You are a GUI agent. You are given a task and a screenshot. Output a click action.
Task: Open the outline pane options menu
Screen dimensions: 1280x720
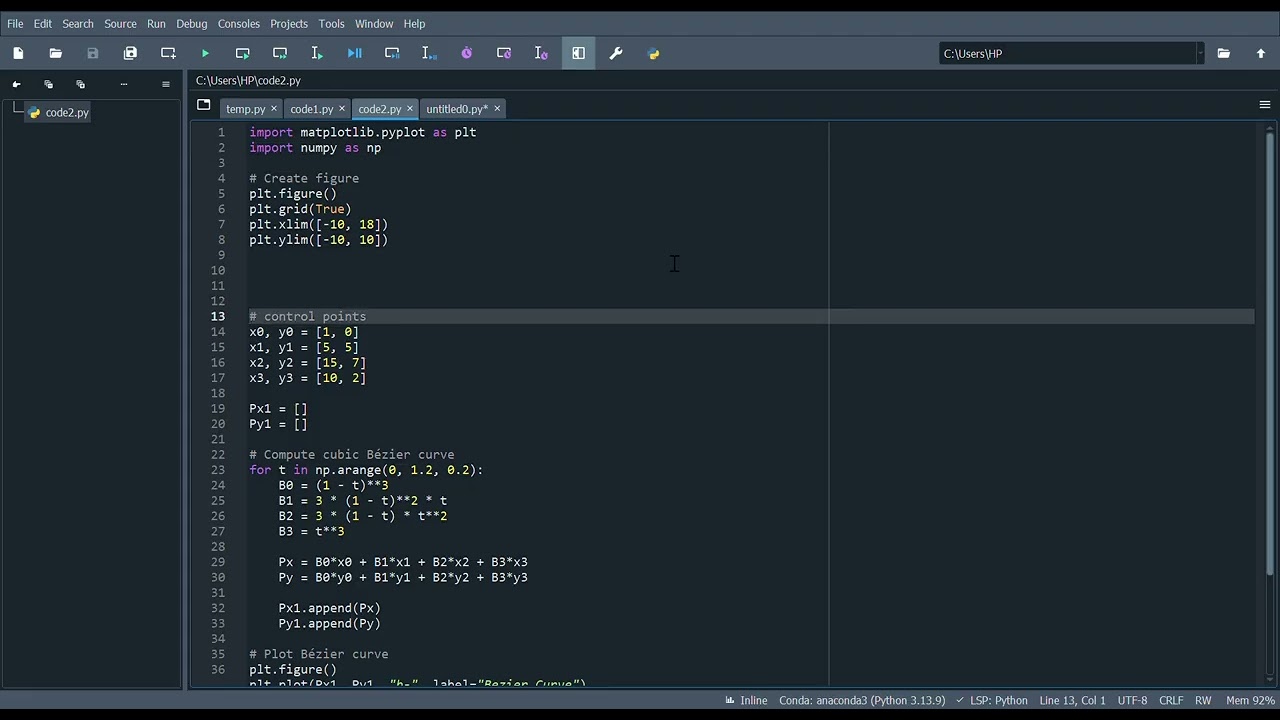(166, 84)
